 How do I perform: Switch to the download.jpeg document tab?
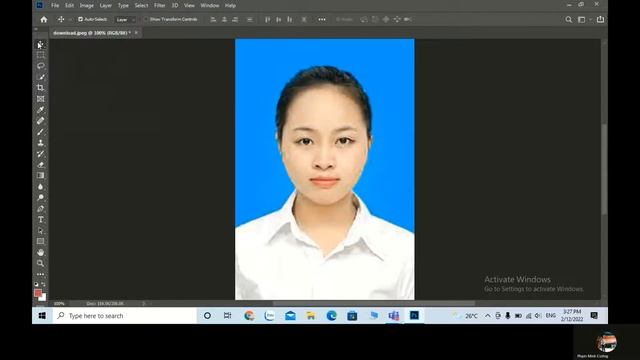pyautogui.click(x=92, y=33)
